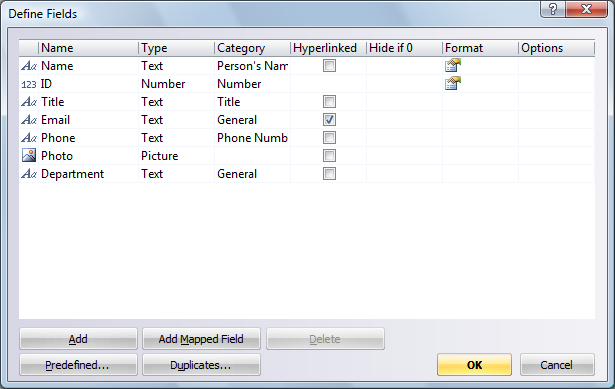Screen dimensions: 615x389
Task: Open the Category cell showing Person's Name
Action: point(252,65)
